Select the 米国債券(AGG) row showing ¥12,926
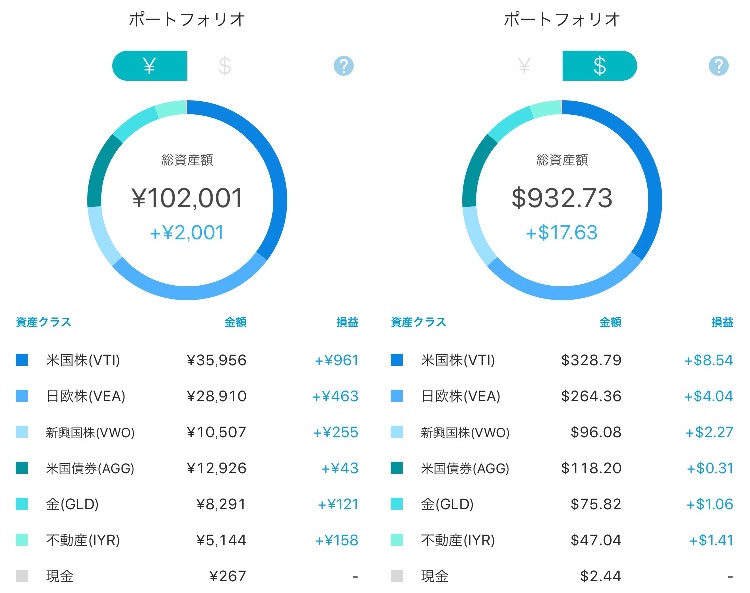The height and width of the screenshot is (593, 750). point(187,468)
